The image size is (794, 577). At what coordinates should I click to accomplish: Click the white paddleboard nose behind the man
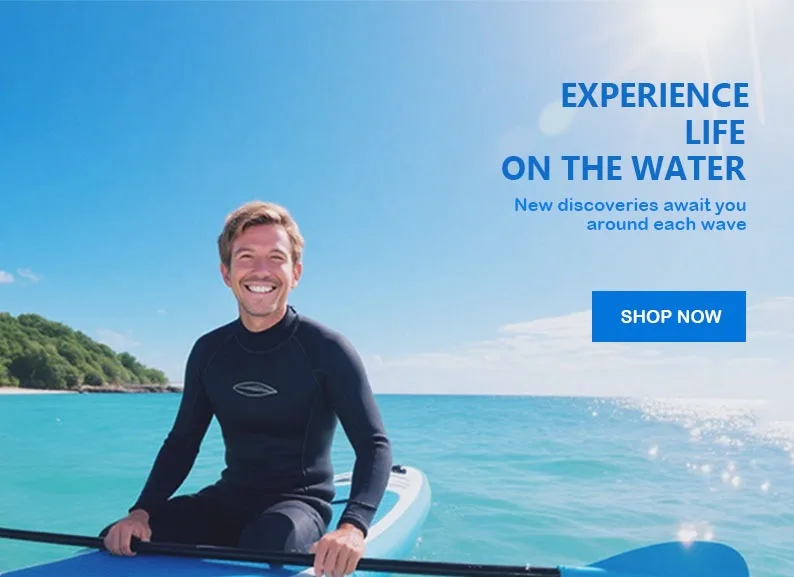tap(400, 502)
